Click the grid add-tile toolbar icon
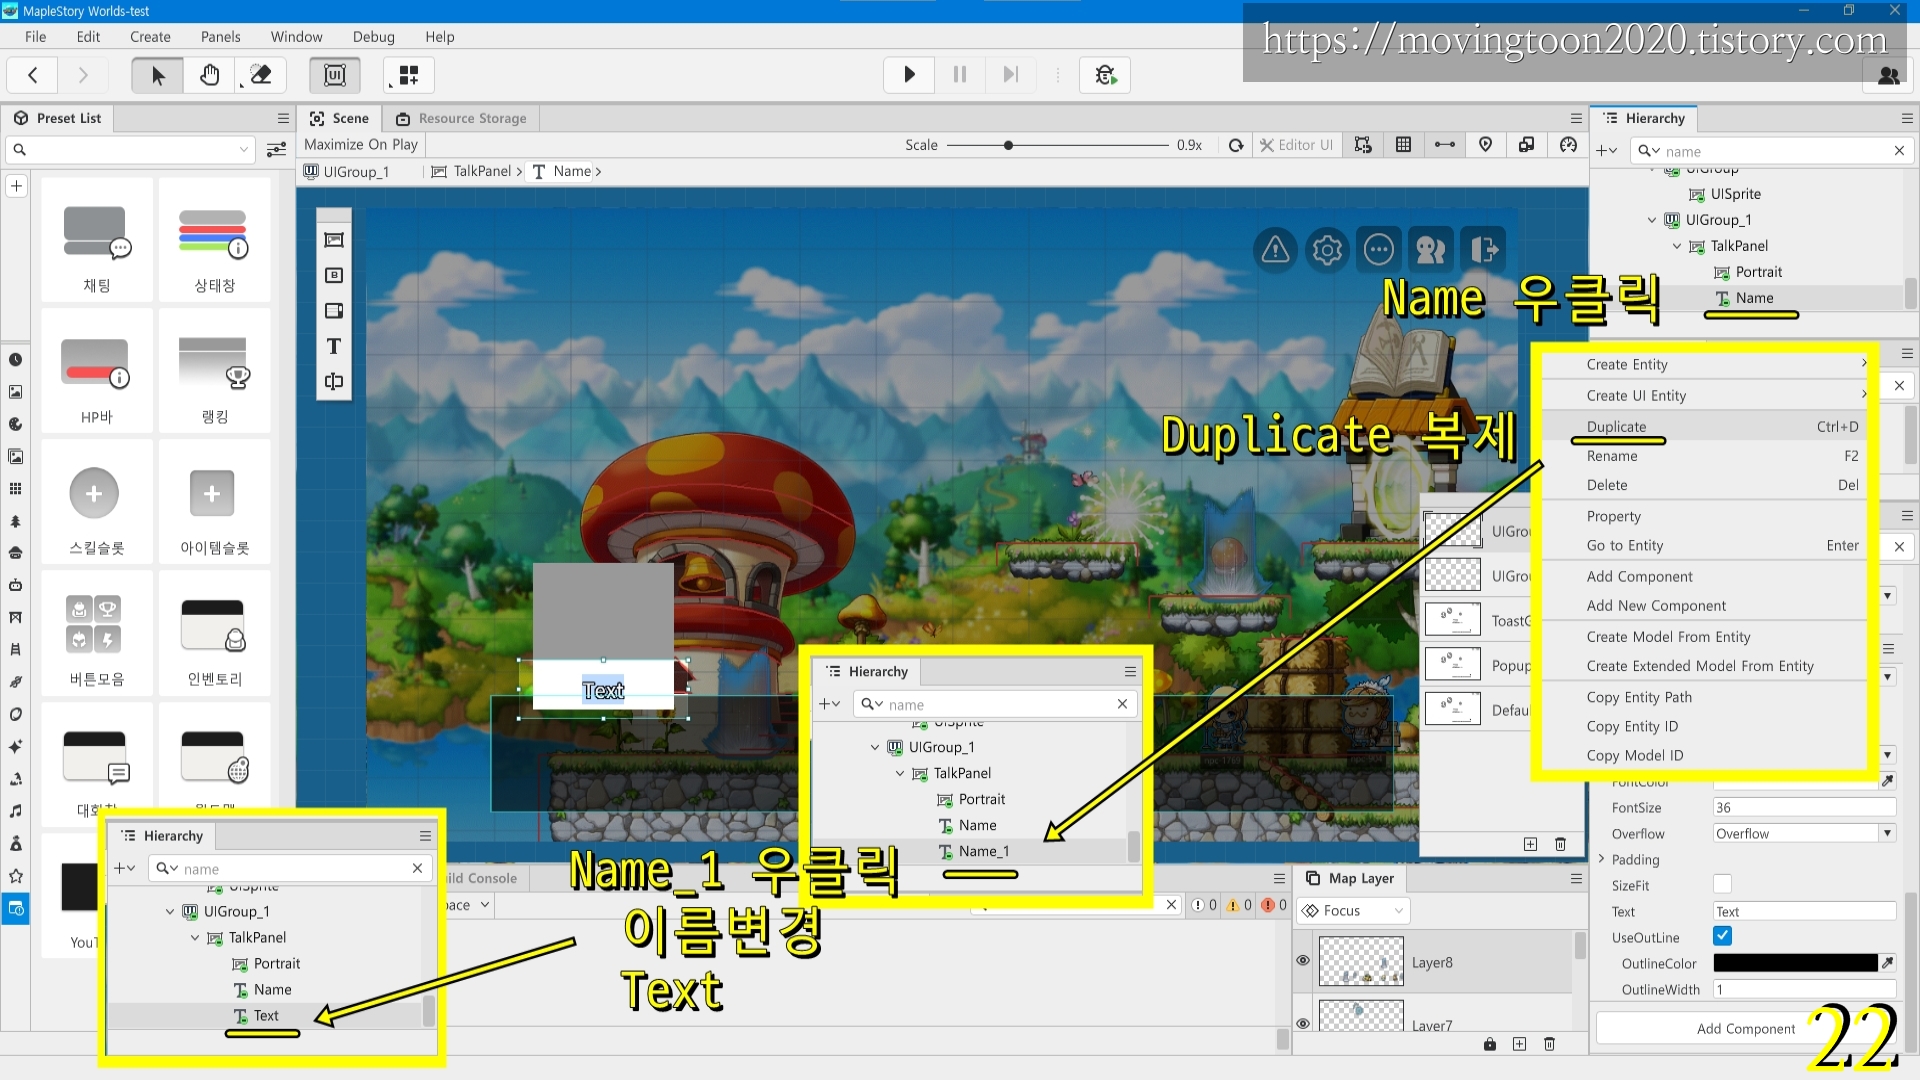1920x1080 pixels. [x=409, y=75]
